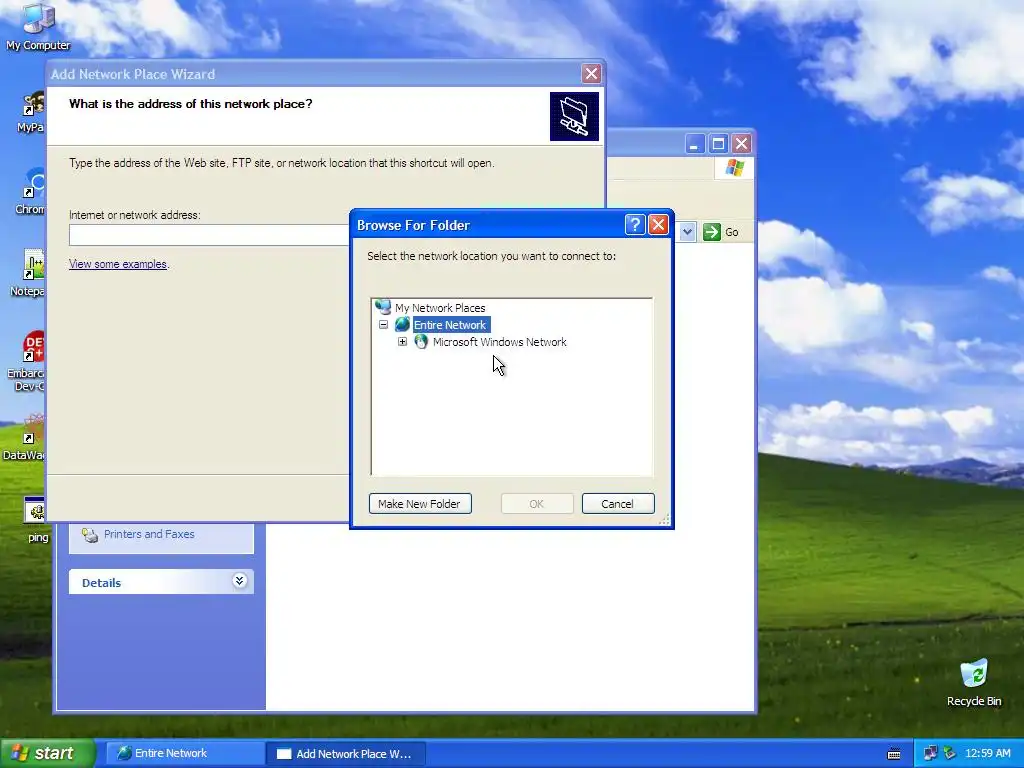Screen dimensions: 1024x768
Task: Click the Browse For Folder resize grip
Action: [664, 519]
